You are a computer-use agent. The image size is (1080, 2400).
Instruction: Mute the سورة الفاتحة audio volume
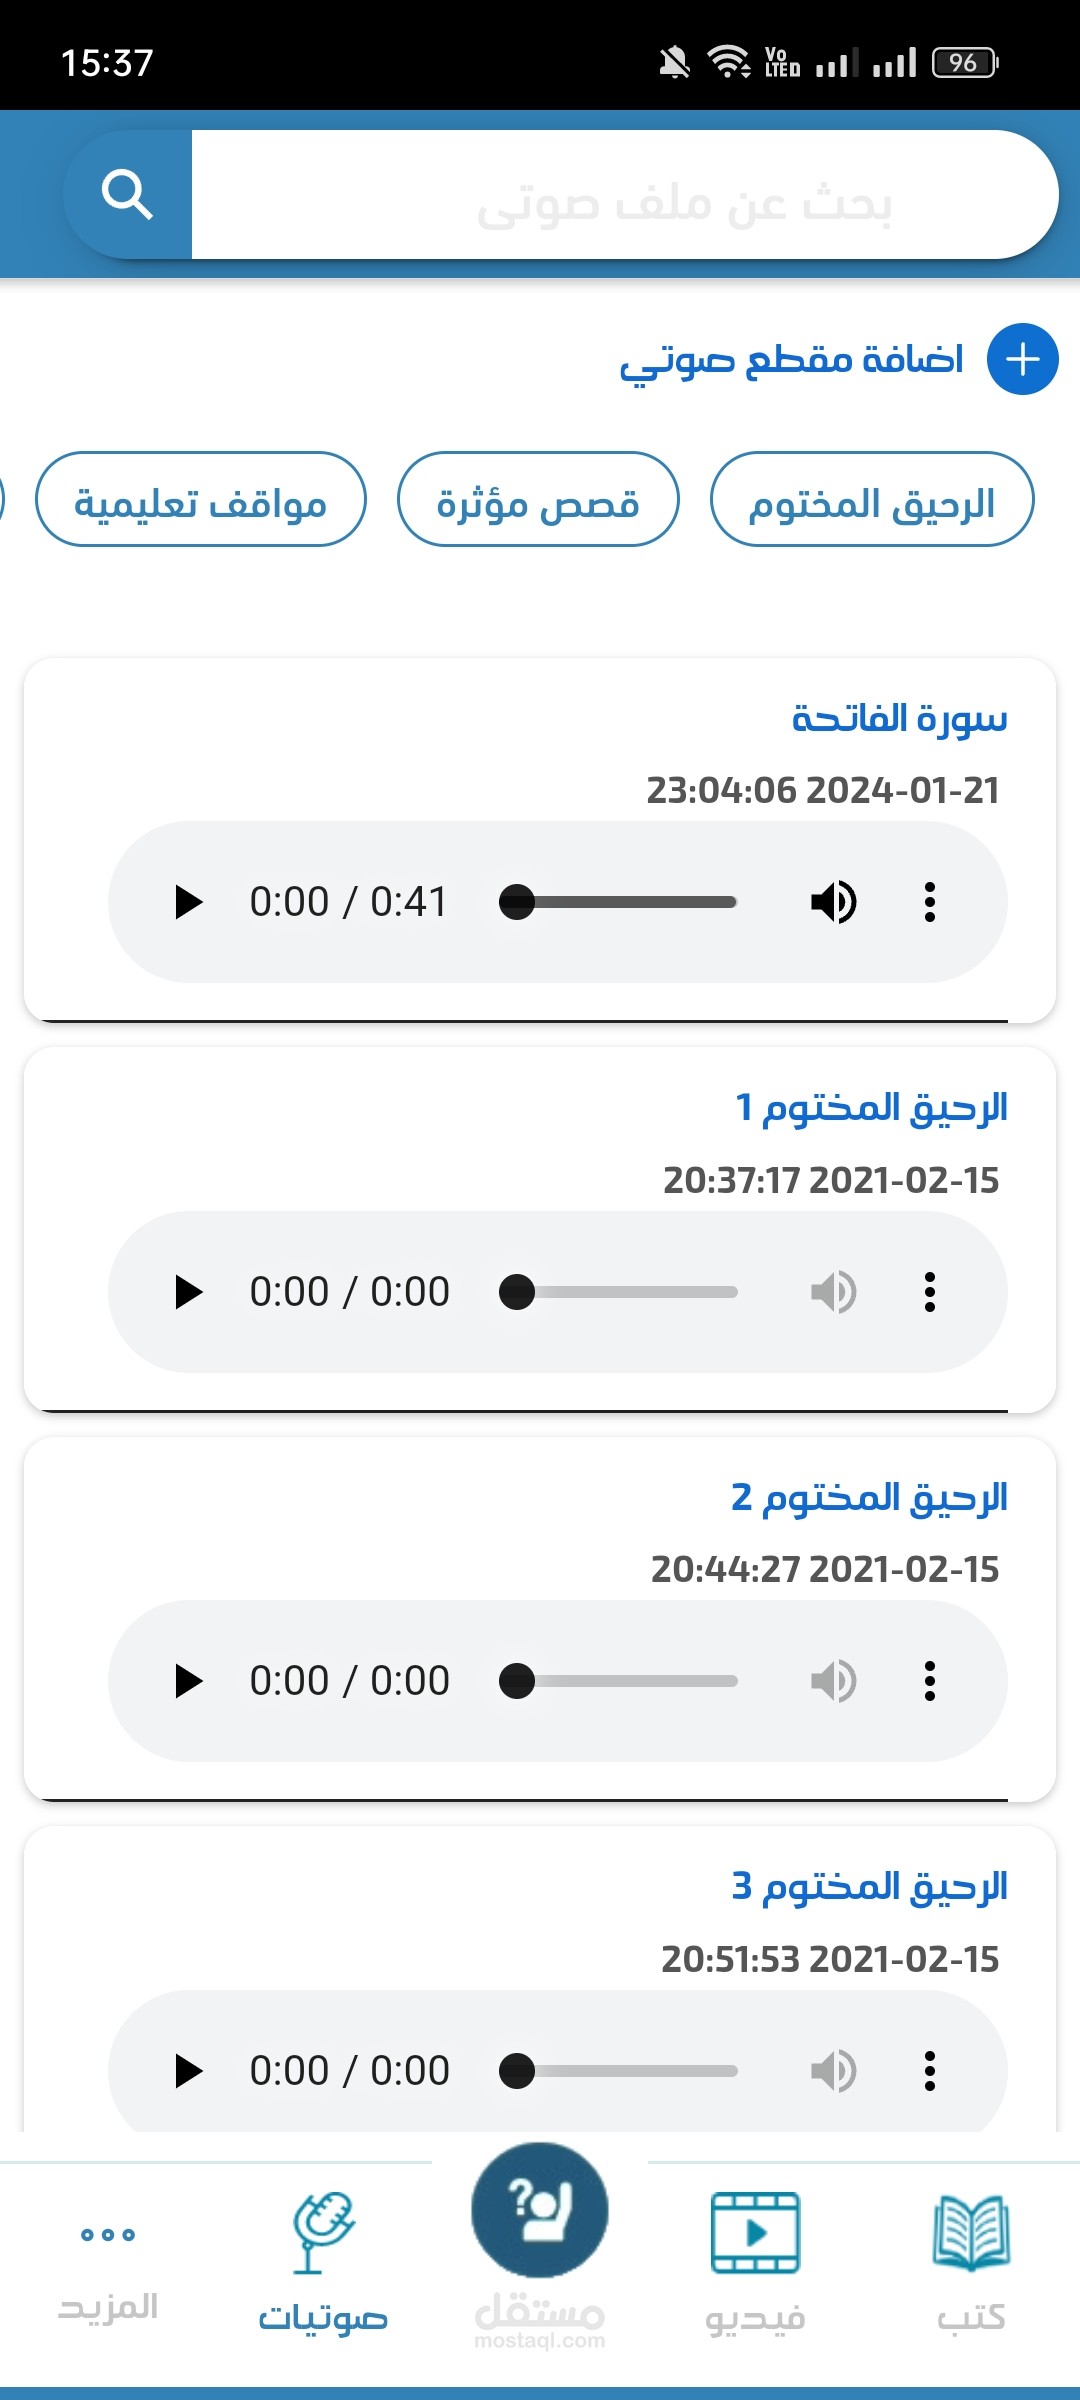point(833,902)
